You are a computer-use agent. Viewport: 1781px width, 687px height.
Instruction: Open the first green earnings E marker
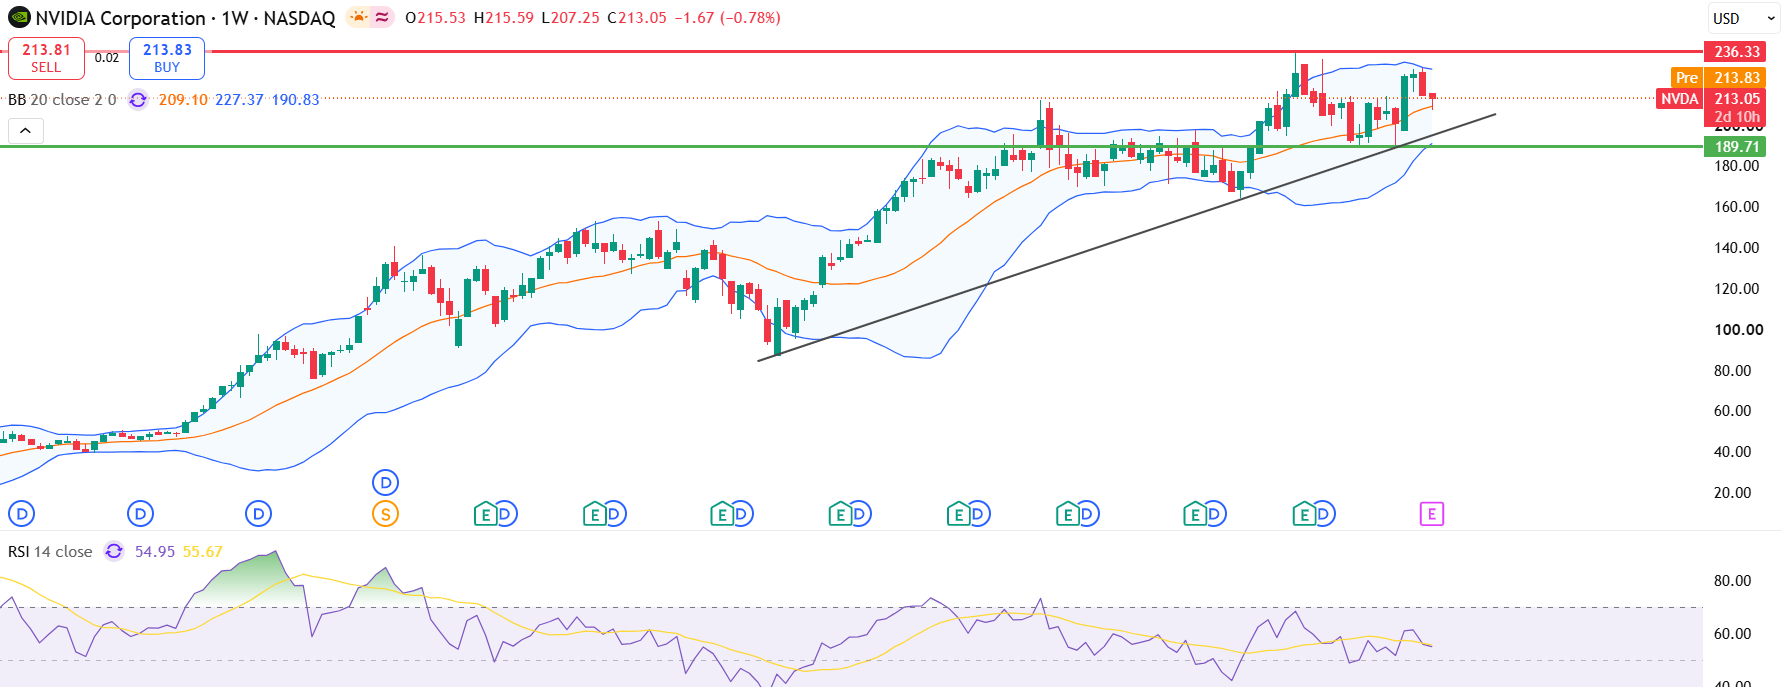point(485,514)
